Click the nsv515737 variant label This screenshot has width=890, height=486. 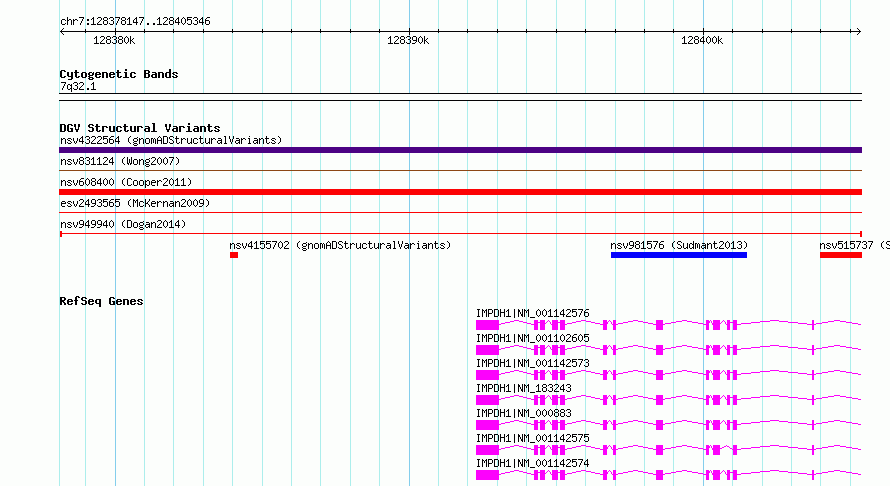pos(854,245)
